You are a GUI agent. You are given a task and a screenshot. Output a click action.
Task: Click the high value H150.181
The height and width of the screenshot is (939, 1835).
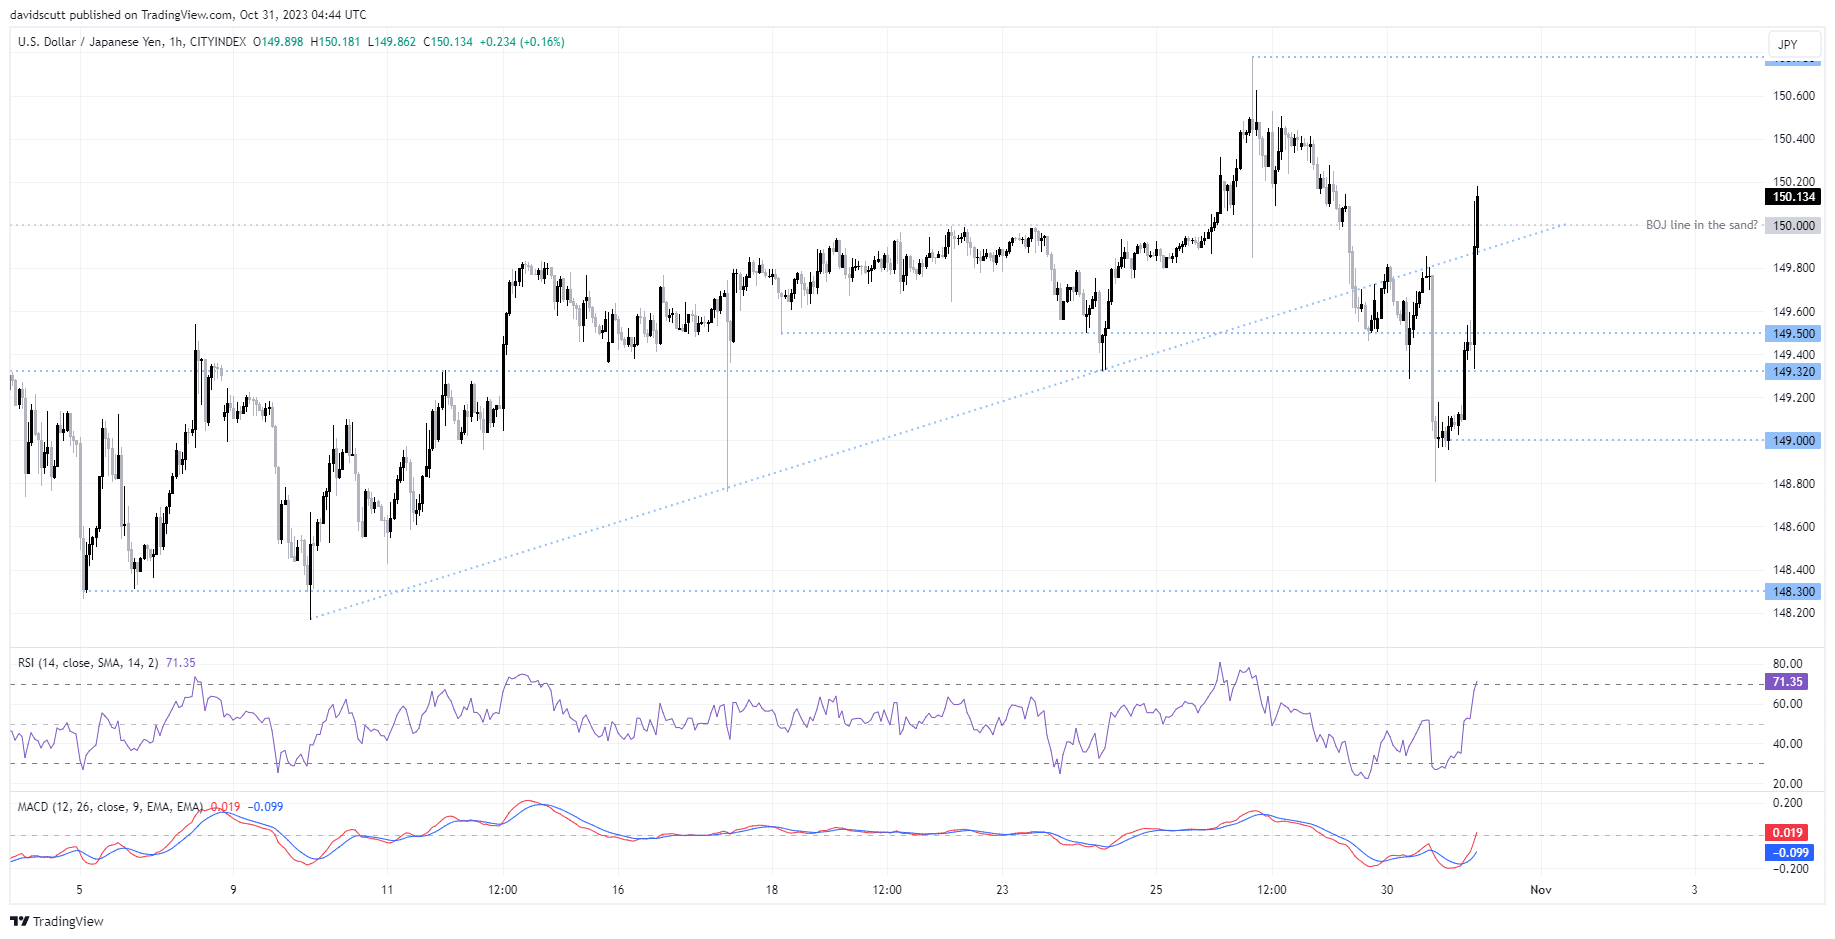point(335,42)
